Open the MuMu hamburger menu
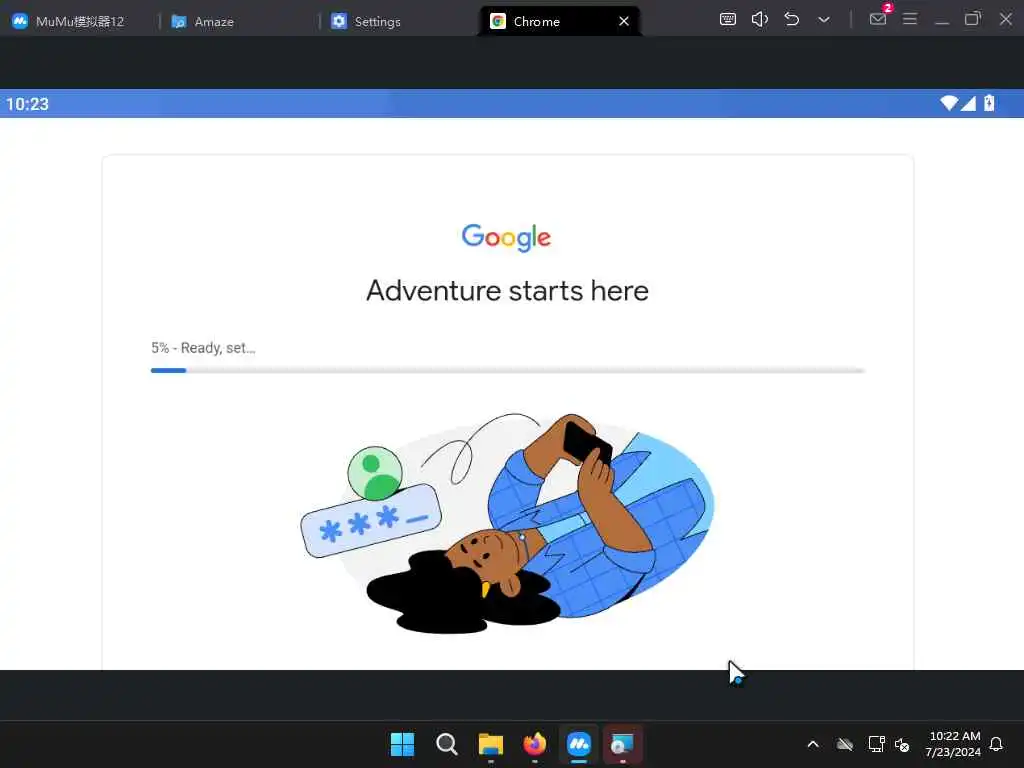The width and height of the screenshot is (1024, 768). [910, 19]
